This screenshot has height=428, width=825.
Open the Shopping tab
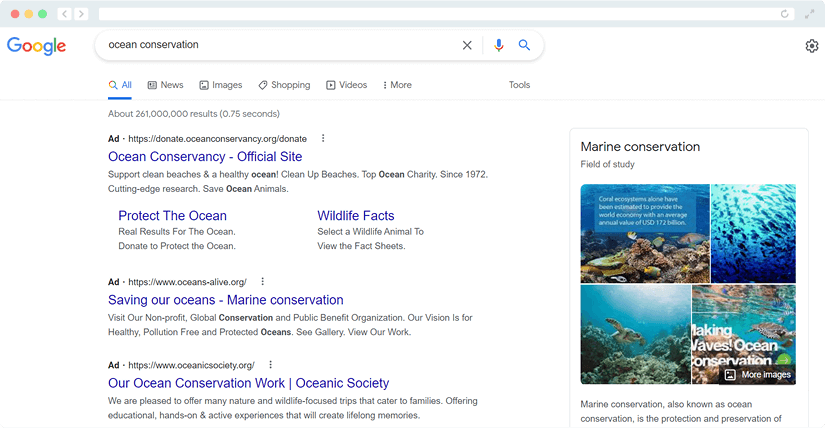point(284,85)
